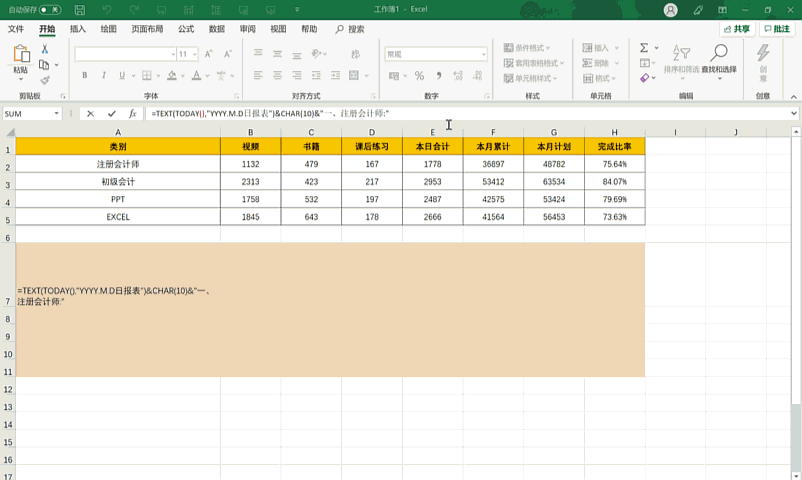Click the font color A swatch

coord(196,75)
